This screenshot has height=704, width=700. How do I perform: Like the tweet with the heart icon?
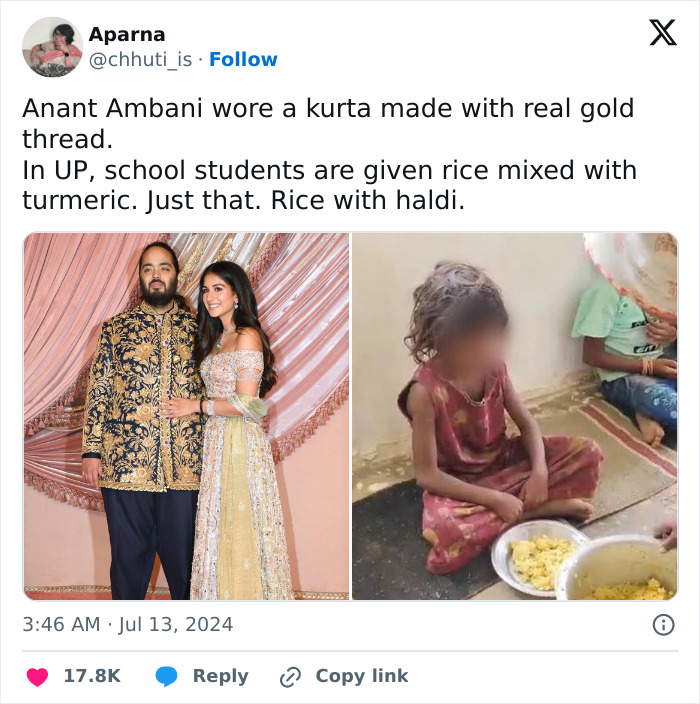pos(37,676)
